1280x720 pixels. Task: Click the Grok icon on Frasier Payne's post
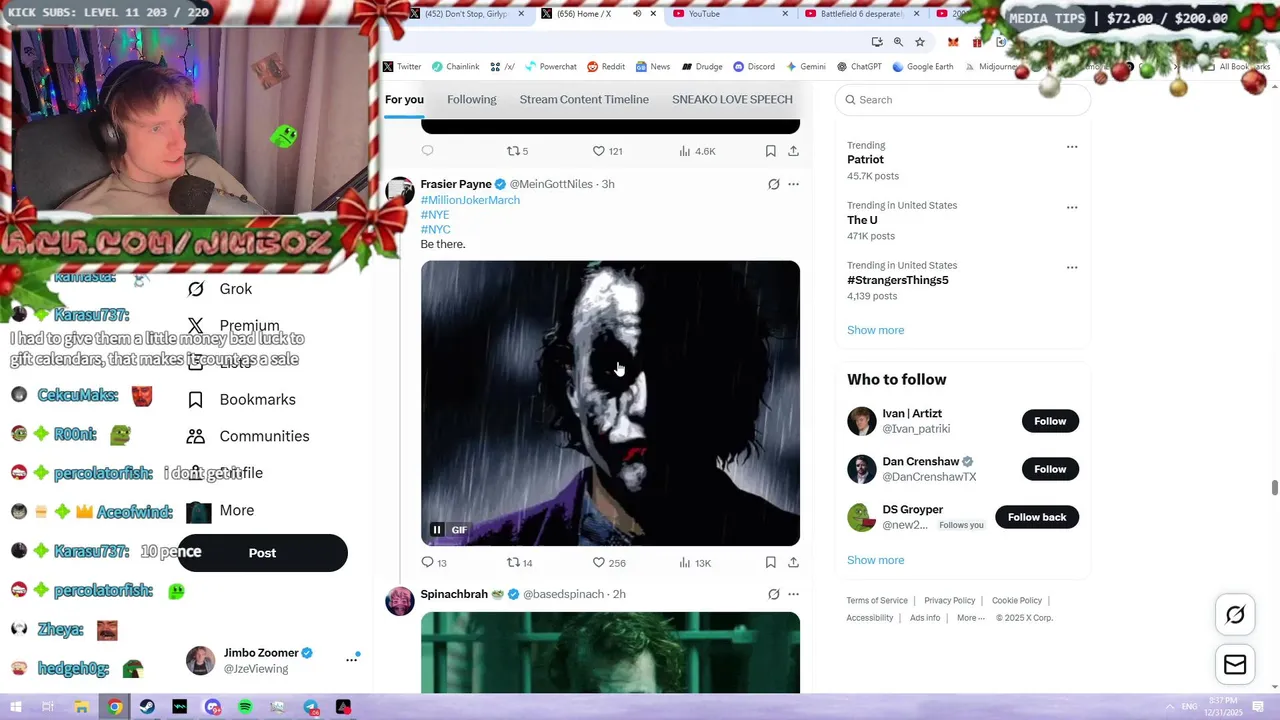(x=773, y=184)
